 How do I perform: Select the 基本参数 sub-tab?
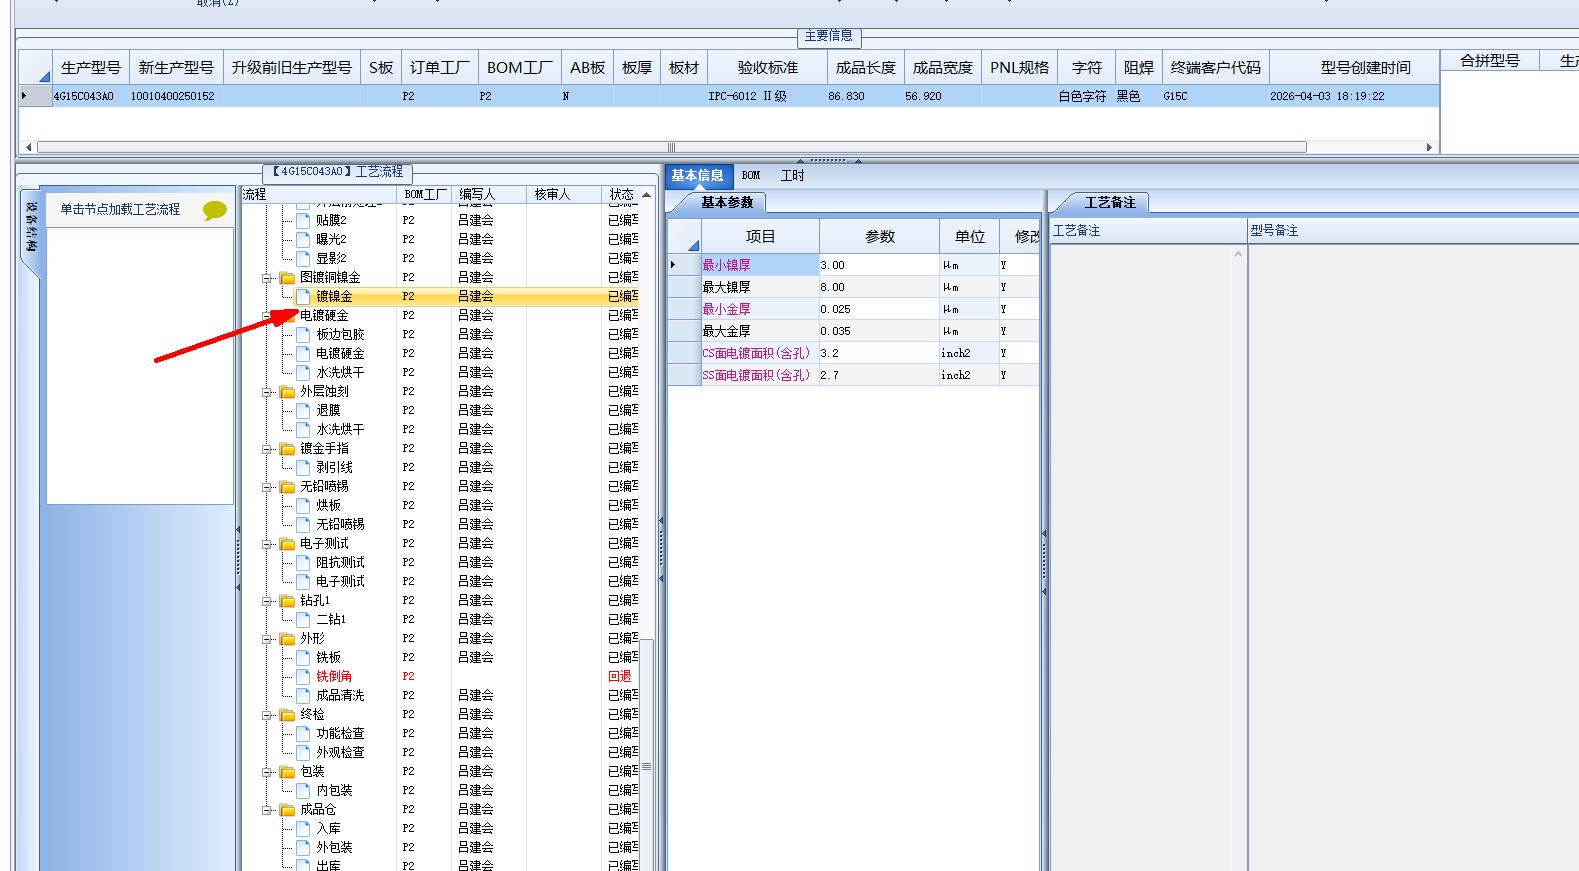(727, 202)
